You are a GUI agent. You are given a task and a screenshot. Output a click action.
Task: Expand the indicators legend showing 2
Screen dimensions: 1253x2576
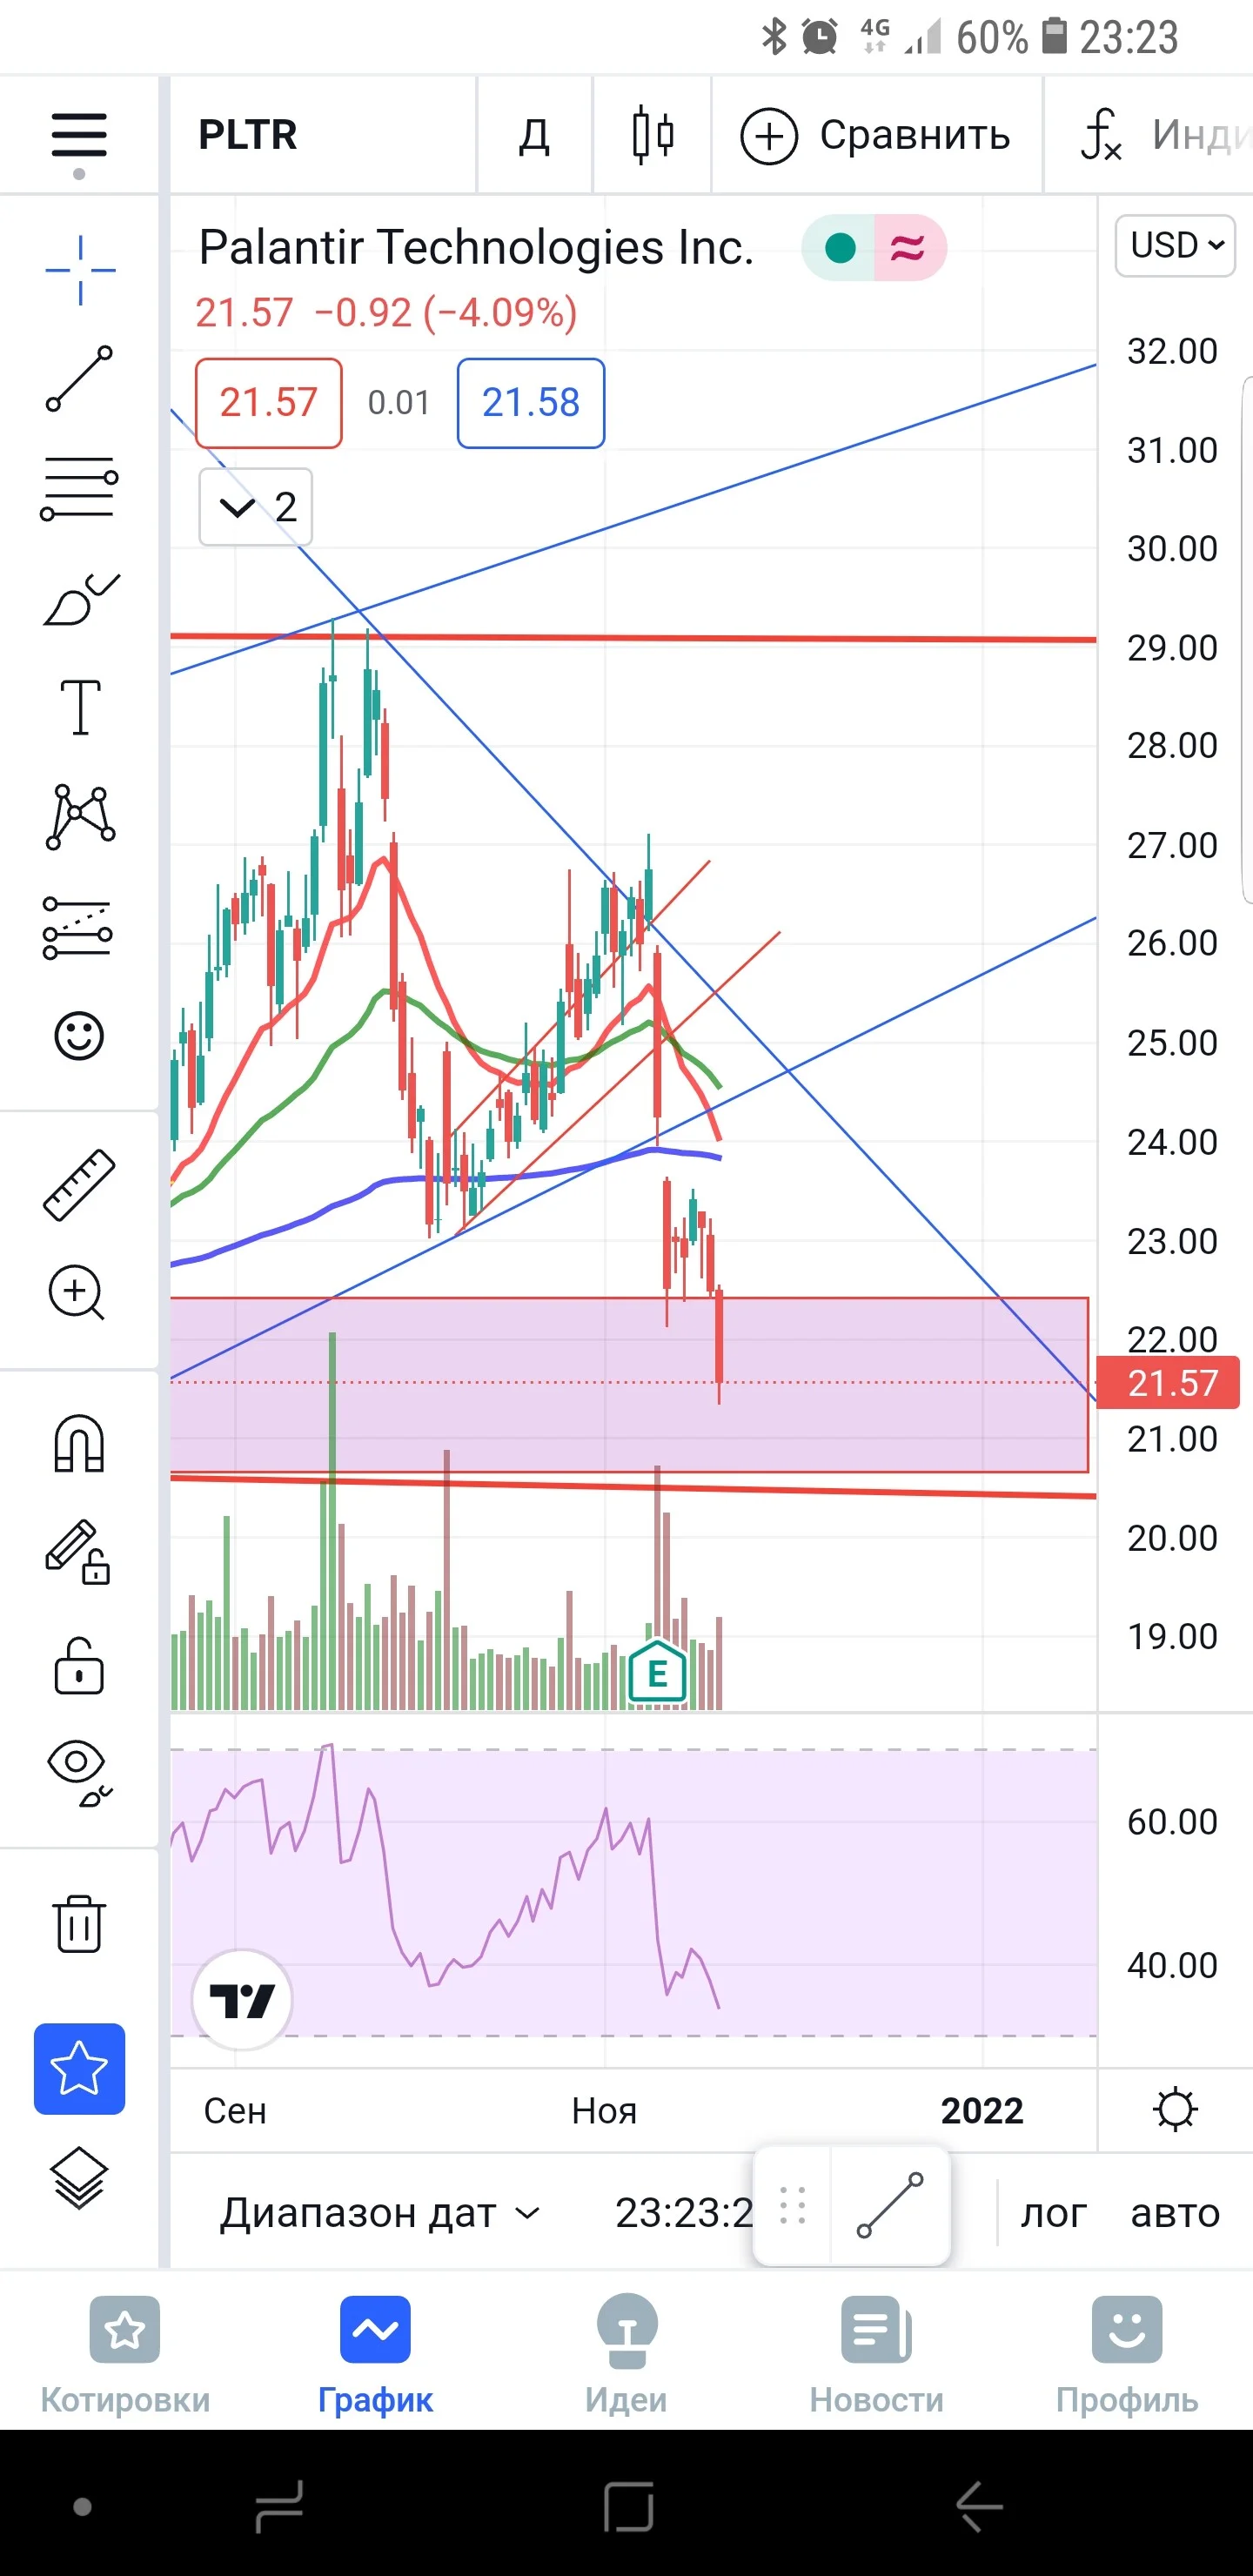(256, 507)
